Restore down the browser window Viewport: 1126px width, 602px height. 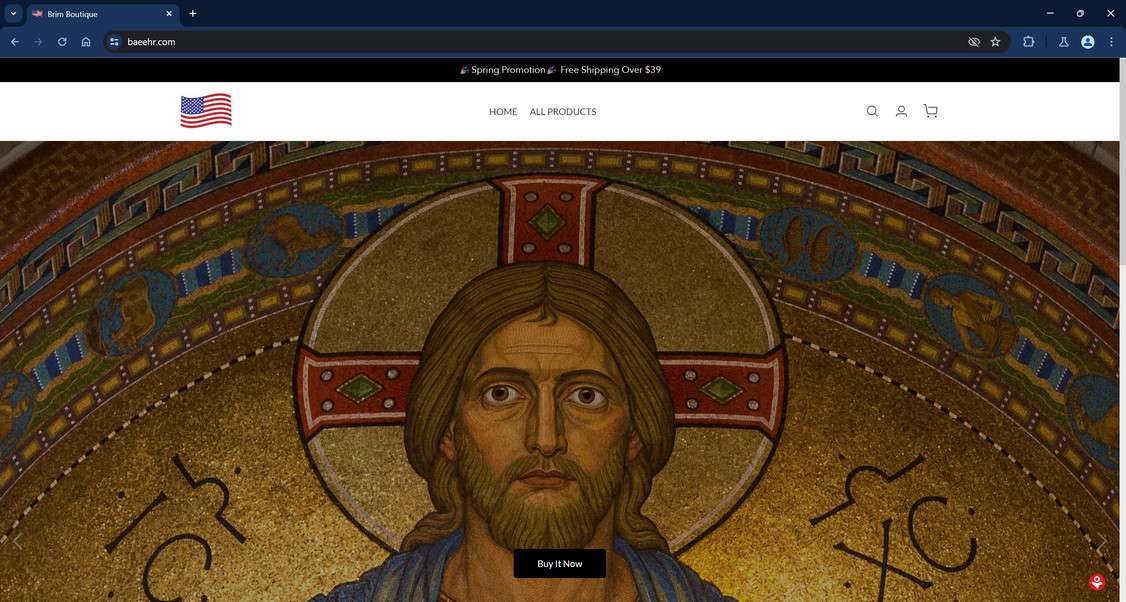point(1080,13)
